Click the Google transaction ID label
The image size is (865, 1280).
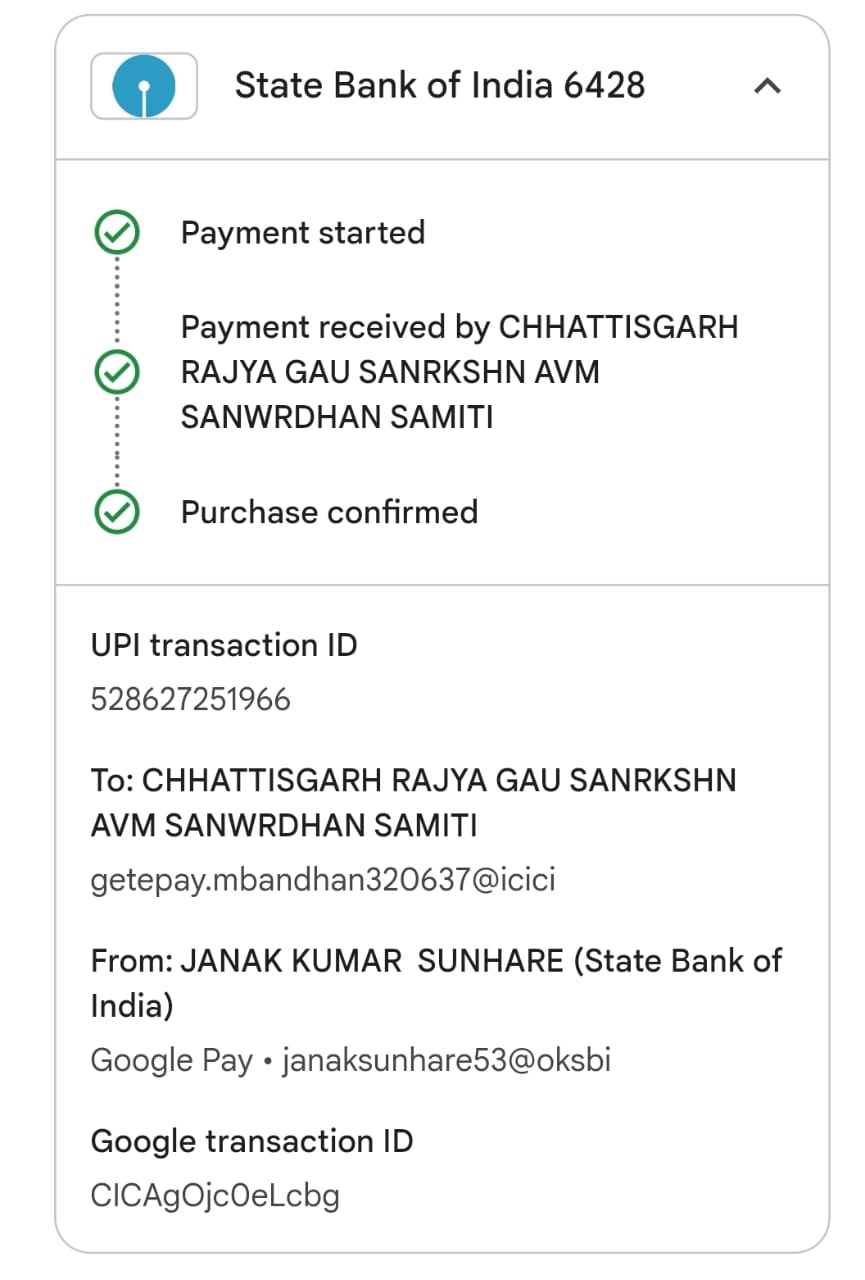pos(251,1141)
